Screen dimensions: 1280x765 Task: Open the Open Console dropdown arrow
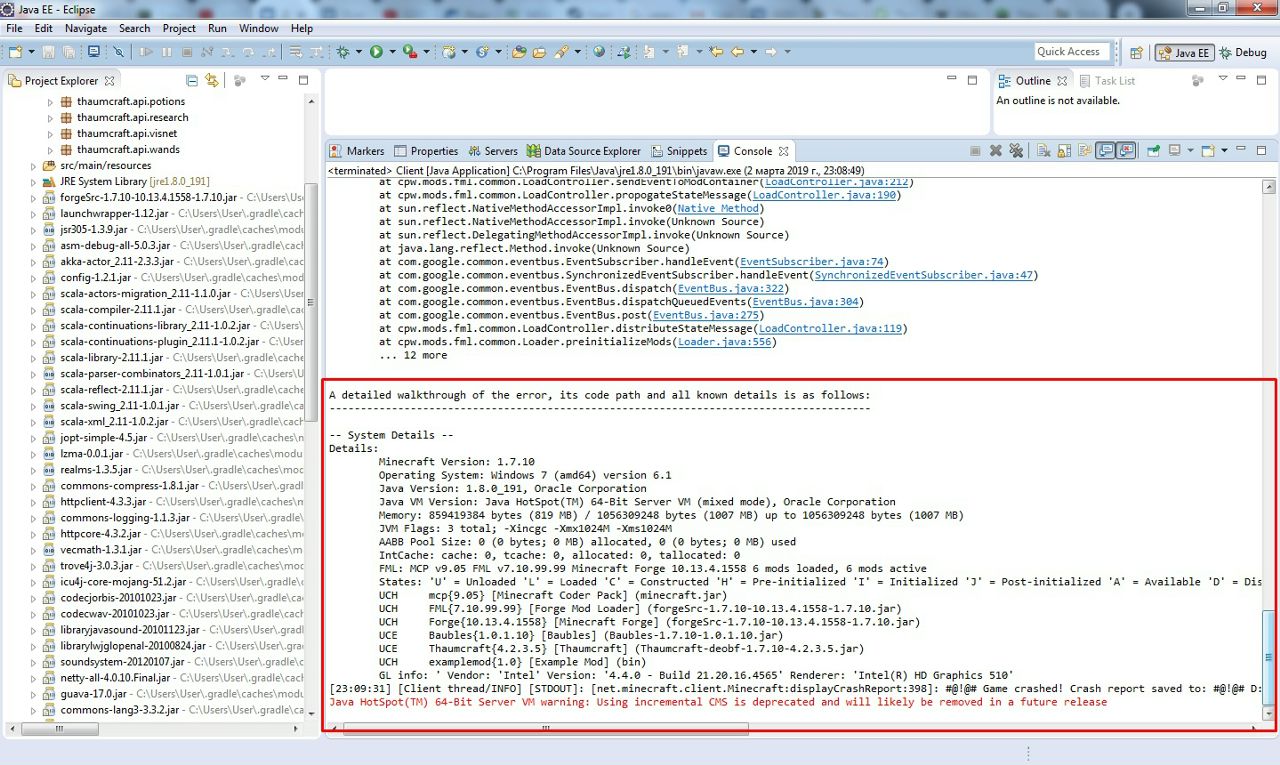click(x=1224, y=151)
